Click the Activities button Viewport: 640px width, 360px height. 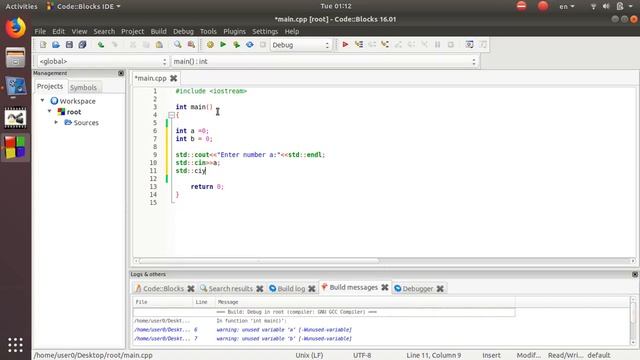(x=21, y=6)
